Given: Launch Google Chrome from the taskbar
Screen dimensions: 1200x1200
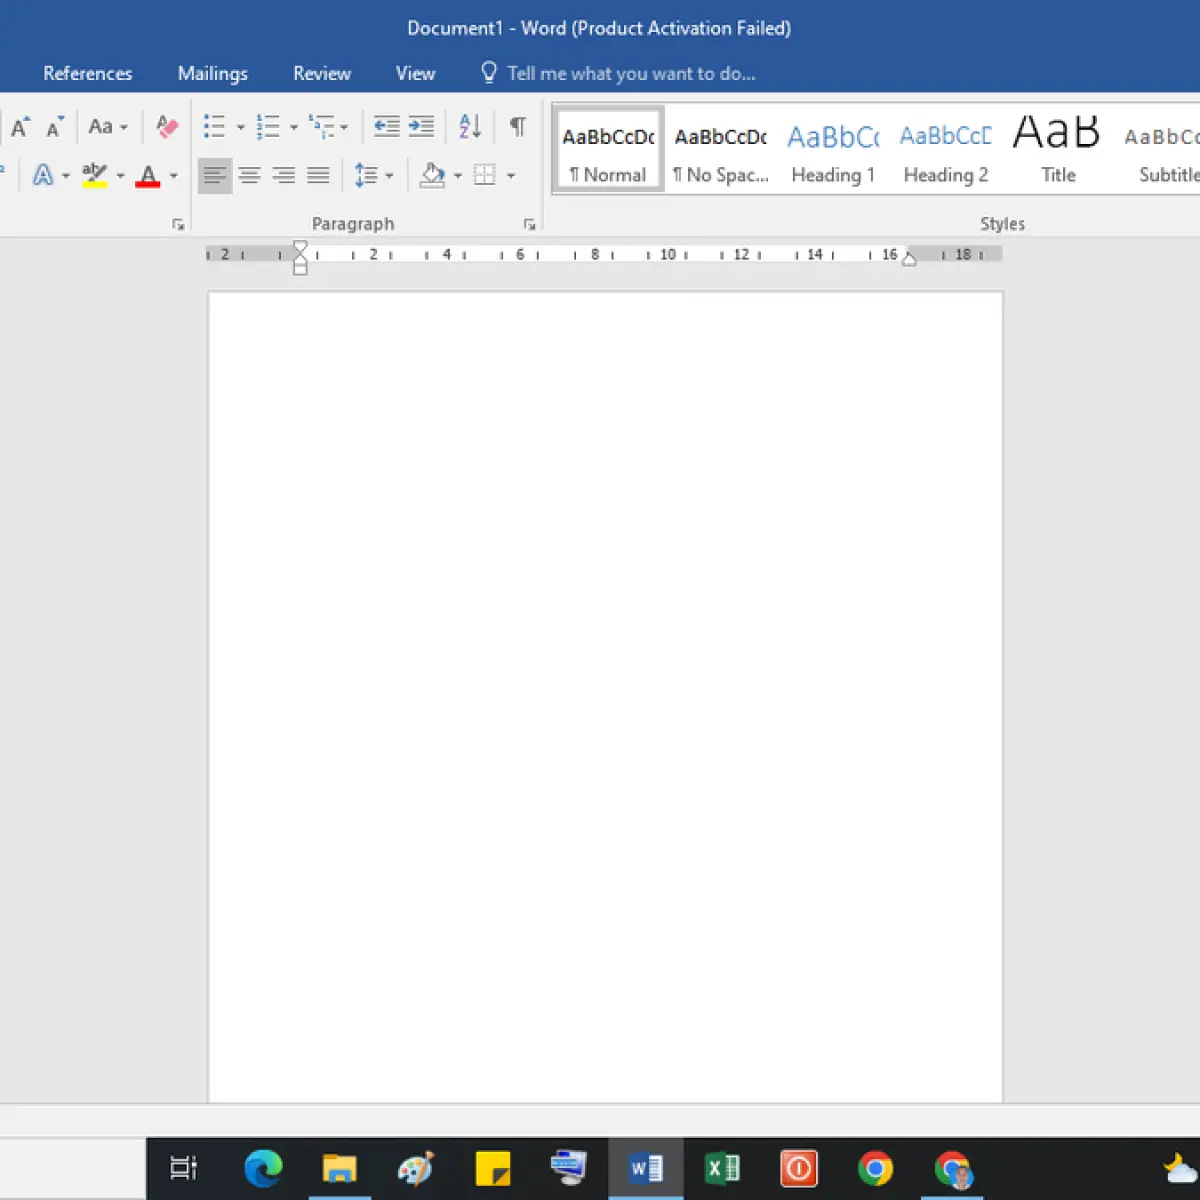Looking at the screenshot, I should [x=875, y=1168].
